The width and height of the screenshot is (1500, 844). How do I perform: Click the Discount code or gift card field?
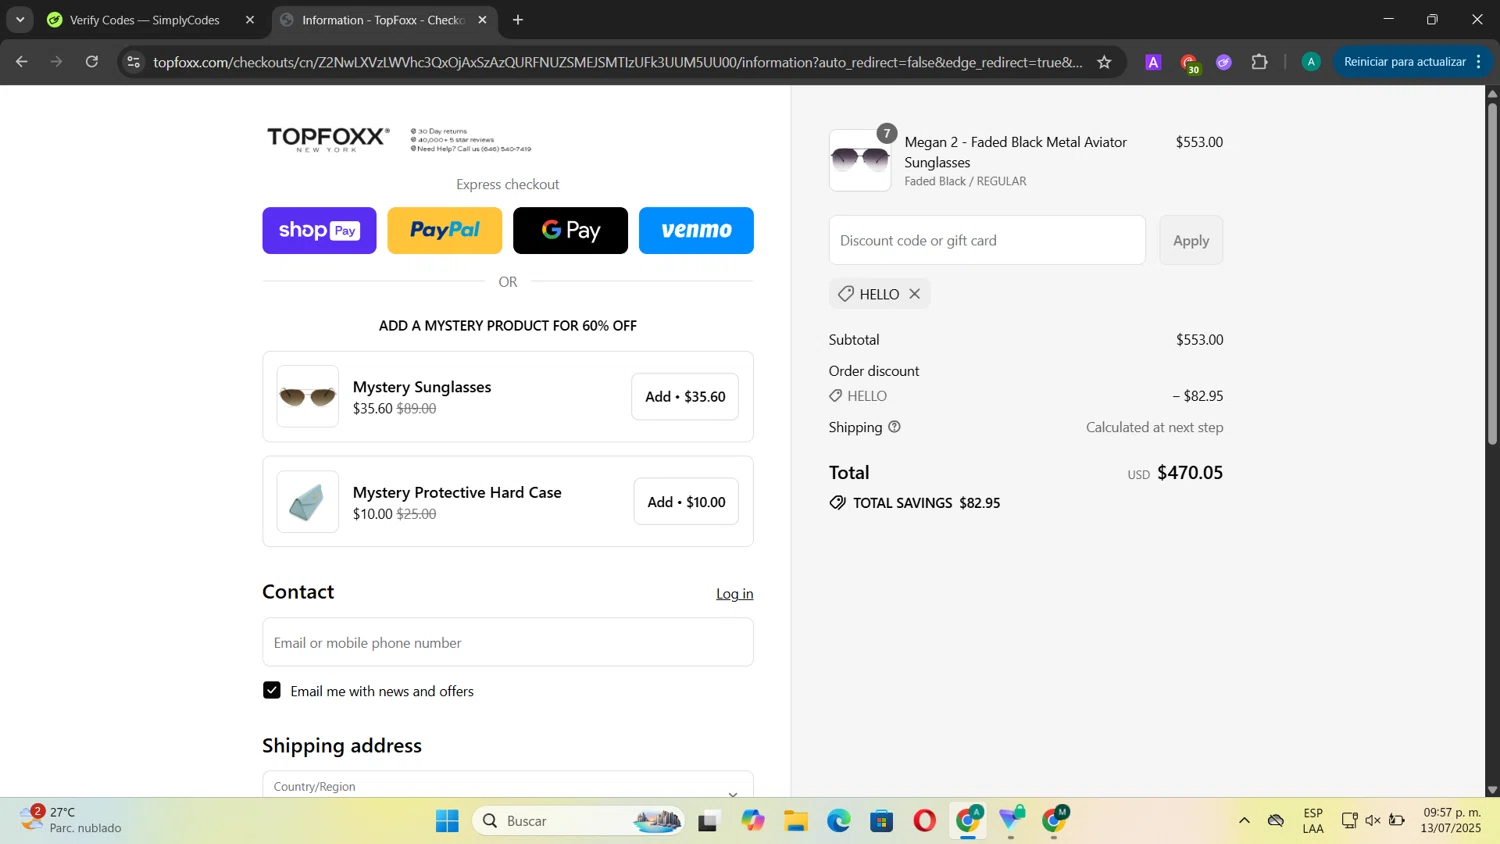(x=987, y=240)
